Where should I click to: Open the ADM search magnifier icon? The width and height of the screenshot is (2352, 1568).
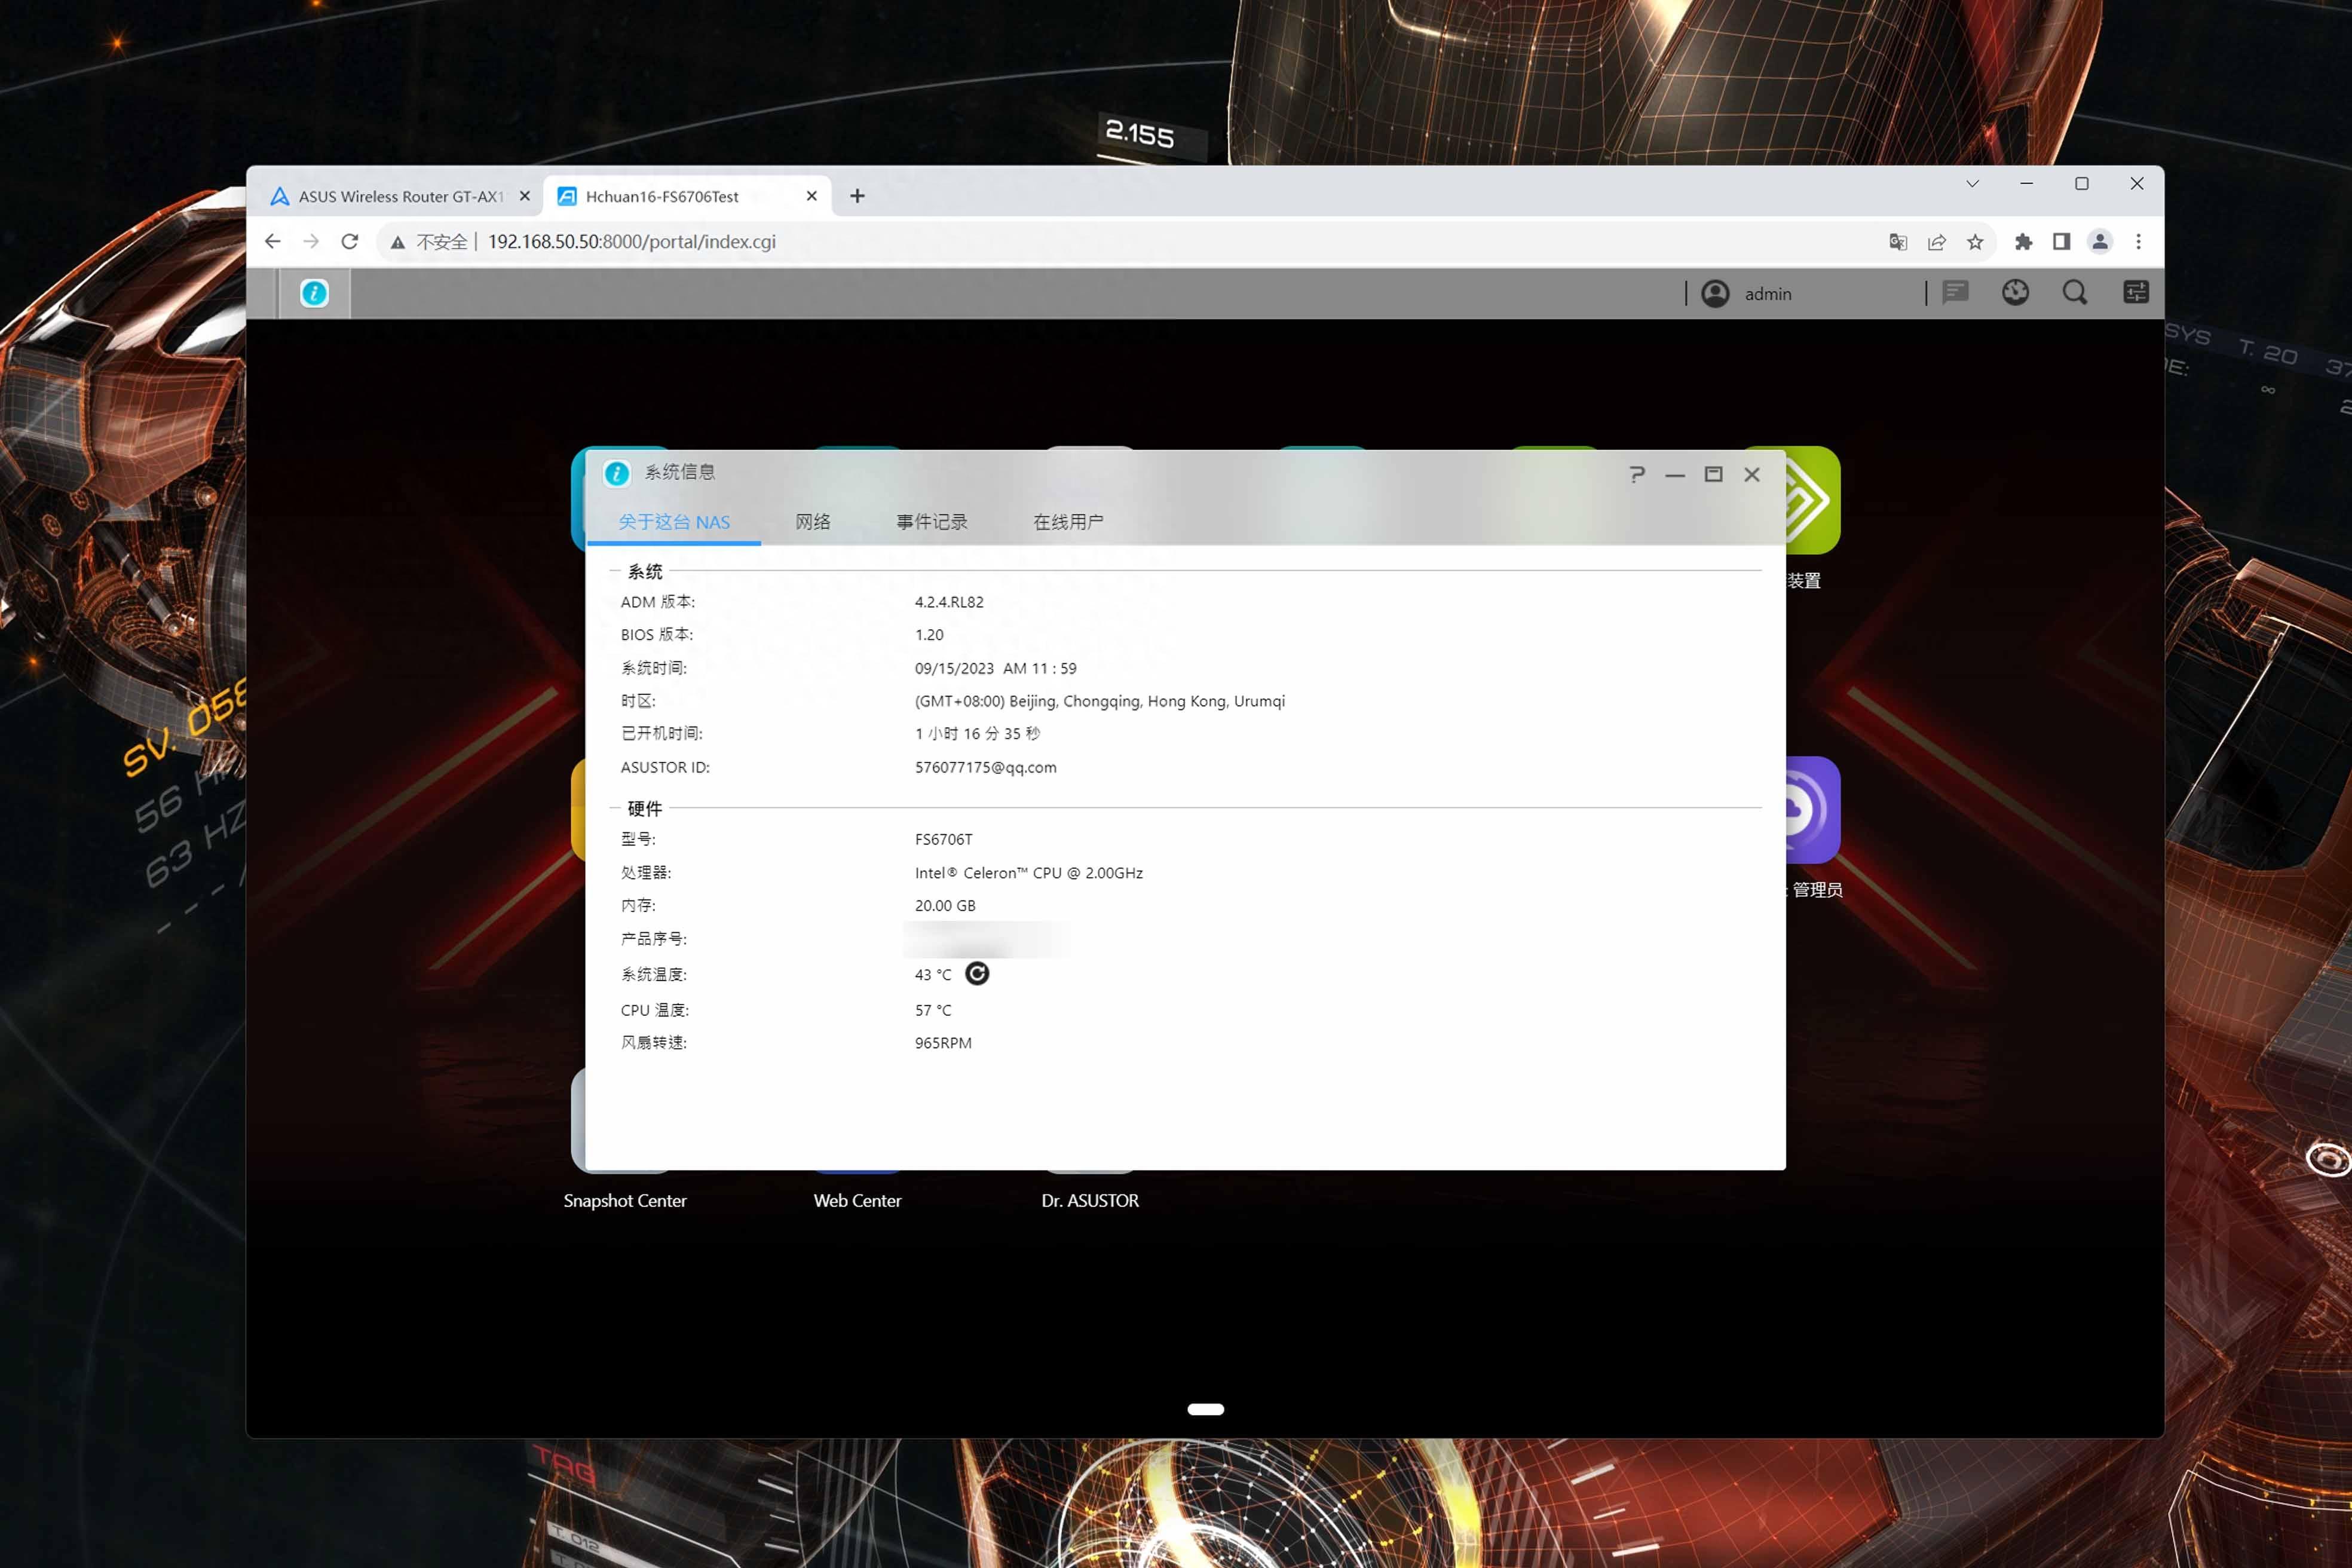click(2075, 292)
